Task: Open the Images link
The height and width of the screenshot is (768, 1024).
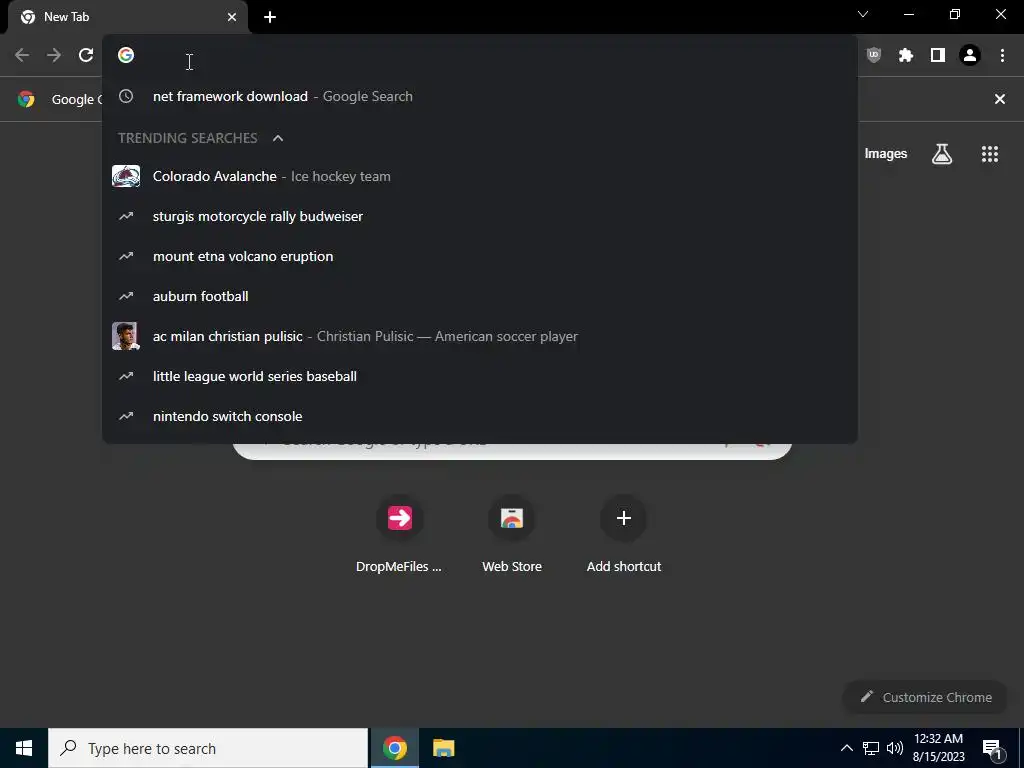Action: click(x=886, y=154)
